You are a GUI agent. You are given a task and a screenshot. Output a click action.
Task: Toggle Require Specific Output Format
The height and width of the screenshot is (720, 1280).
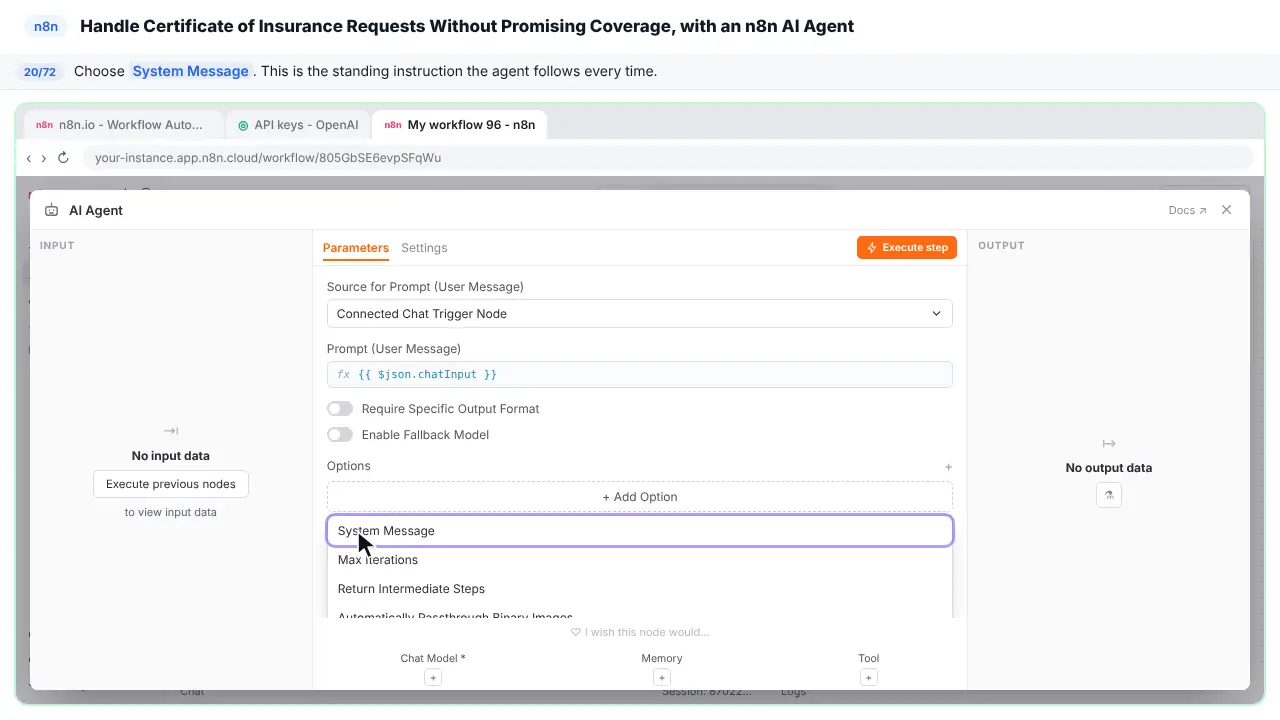[x=340, y=409]
